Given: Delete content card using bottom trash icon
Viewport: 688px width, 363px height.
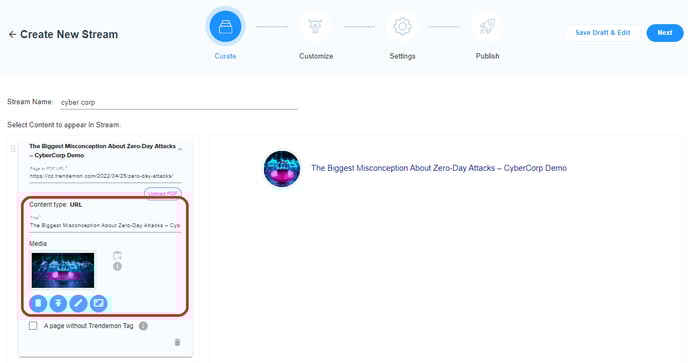Looking at the screenshot, I should (x=177, y=342).
